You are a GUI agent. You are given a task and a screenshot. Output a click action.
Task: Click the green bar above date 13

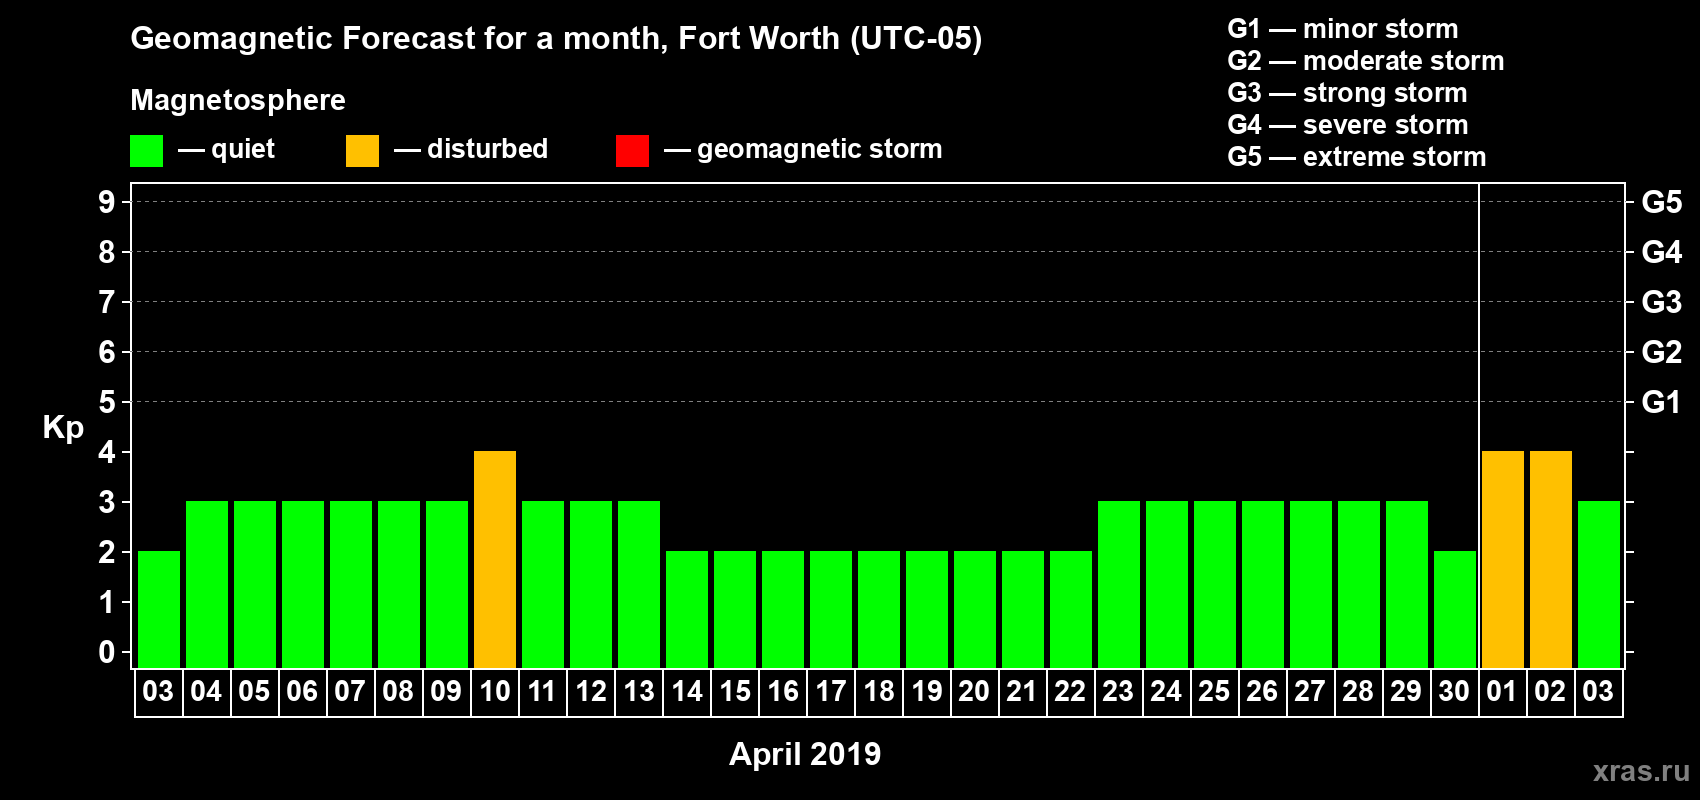[639, 584]
